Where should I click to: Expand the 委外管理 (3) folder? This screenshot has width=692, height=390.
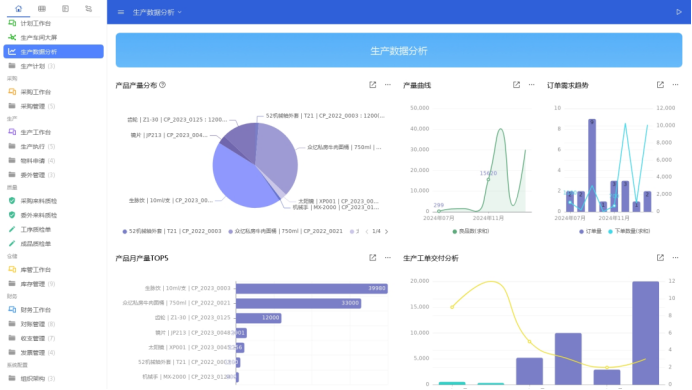[x=53, y=175]
